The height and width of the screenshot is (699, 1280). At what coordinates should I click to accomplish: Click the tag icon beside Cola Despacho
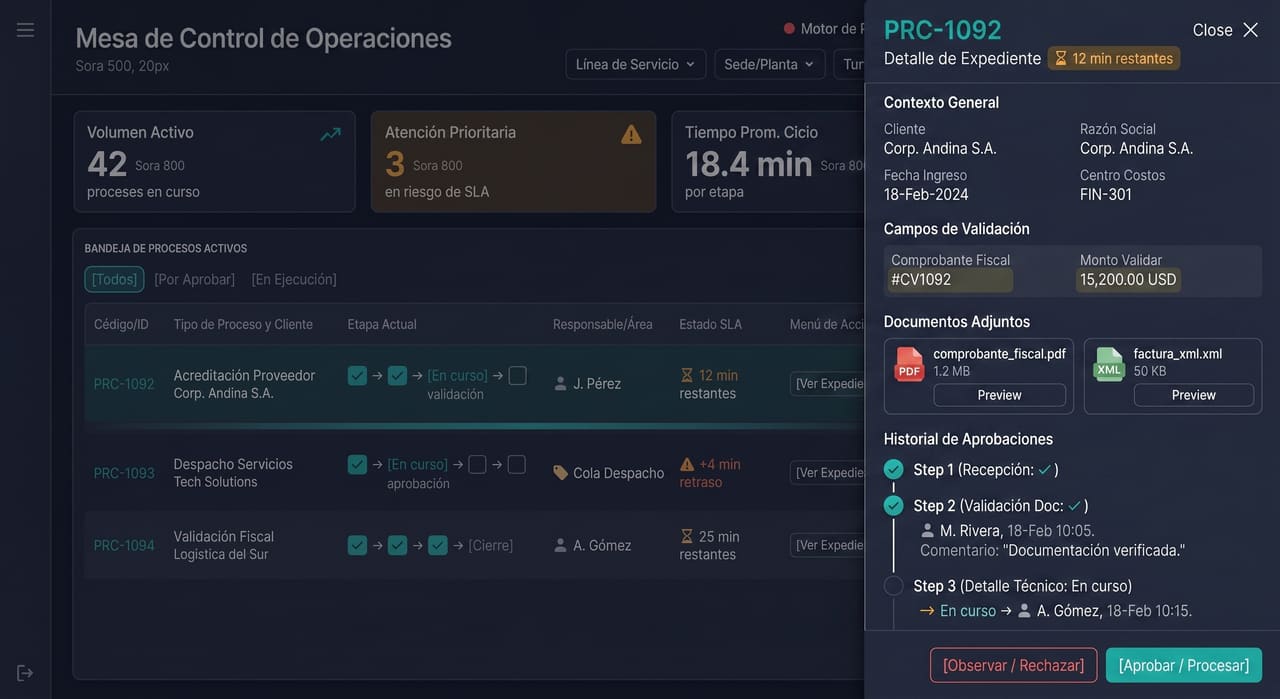(x=560, y=473)
